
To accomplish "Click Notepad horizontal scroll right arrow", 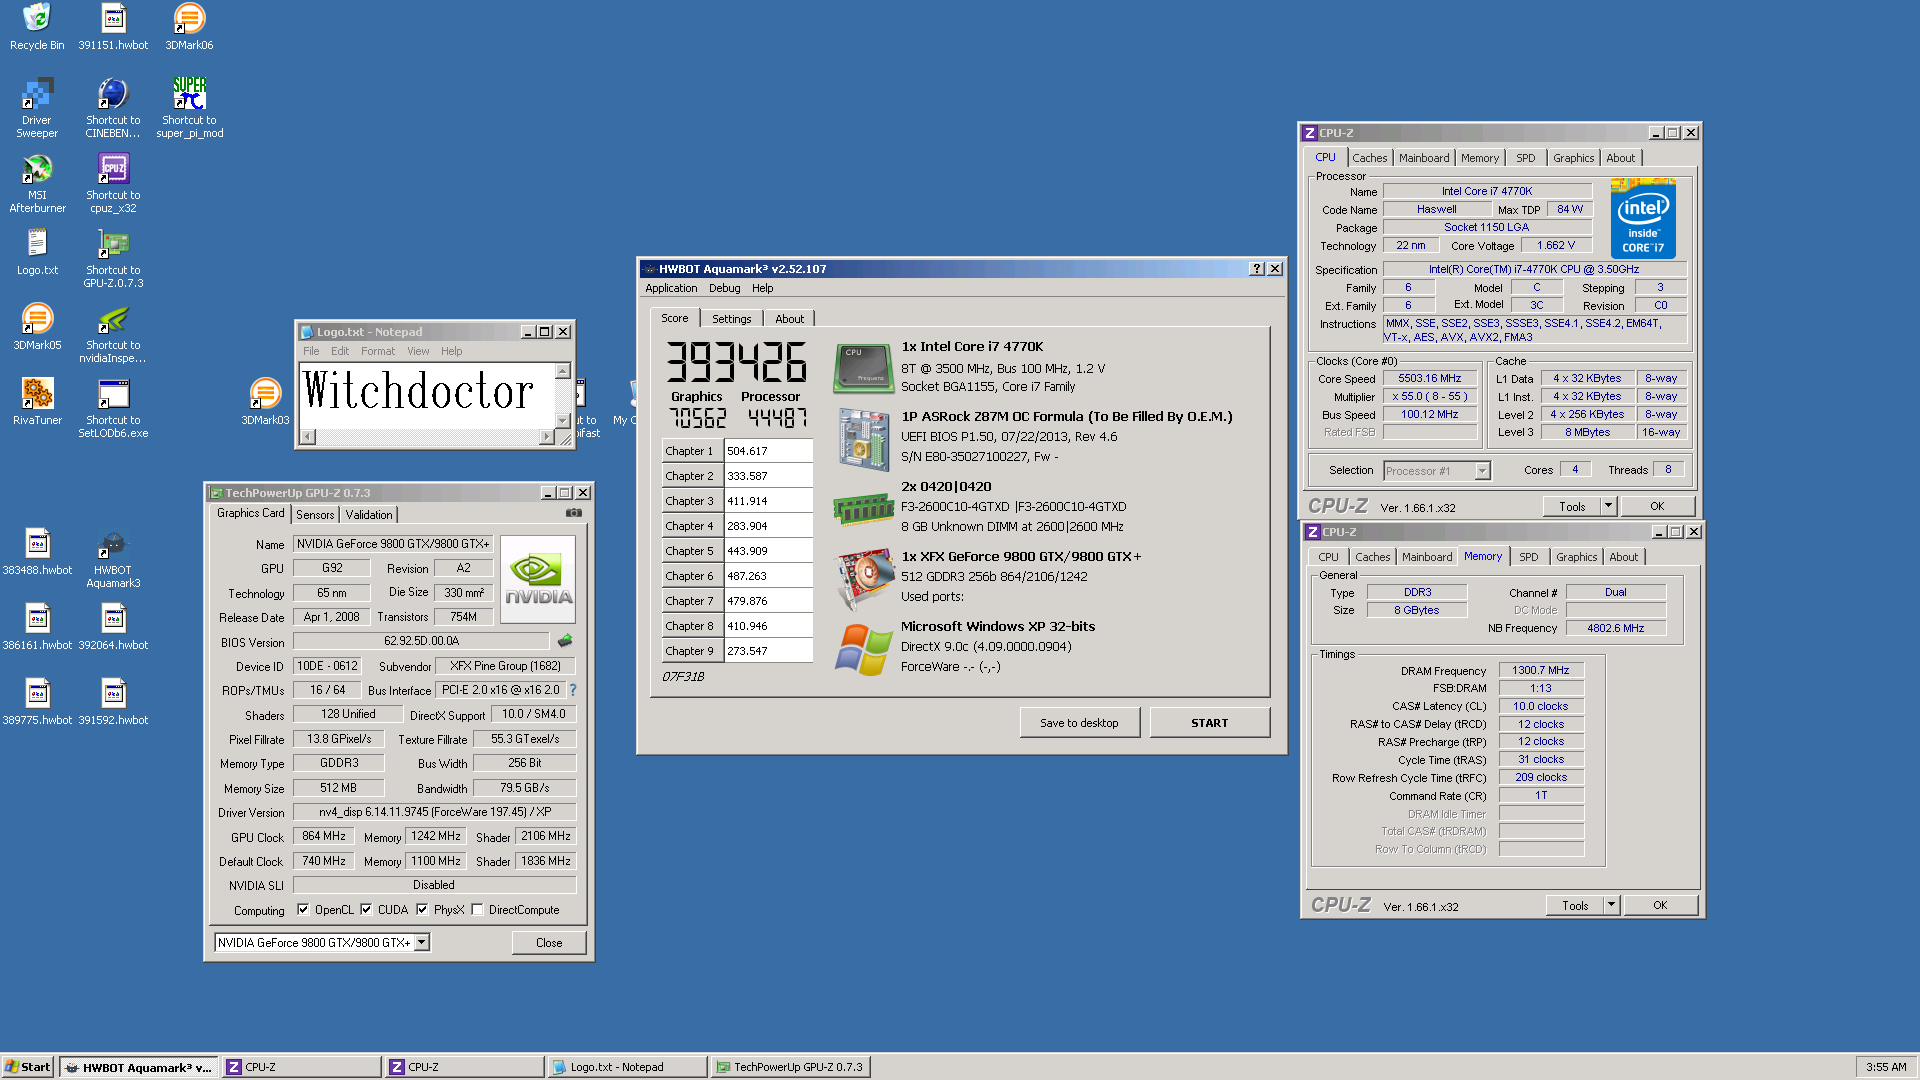I will click(x=546, y=437).
